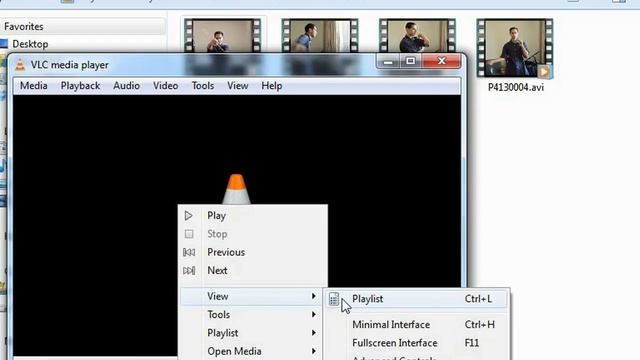Choose Previous in the context menu
Viewport: 640px width, 360px height.
[253, 252]
